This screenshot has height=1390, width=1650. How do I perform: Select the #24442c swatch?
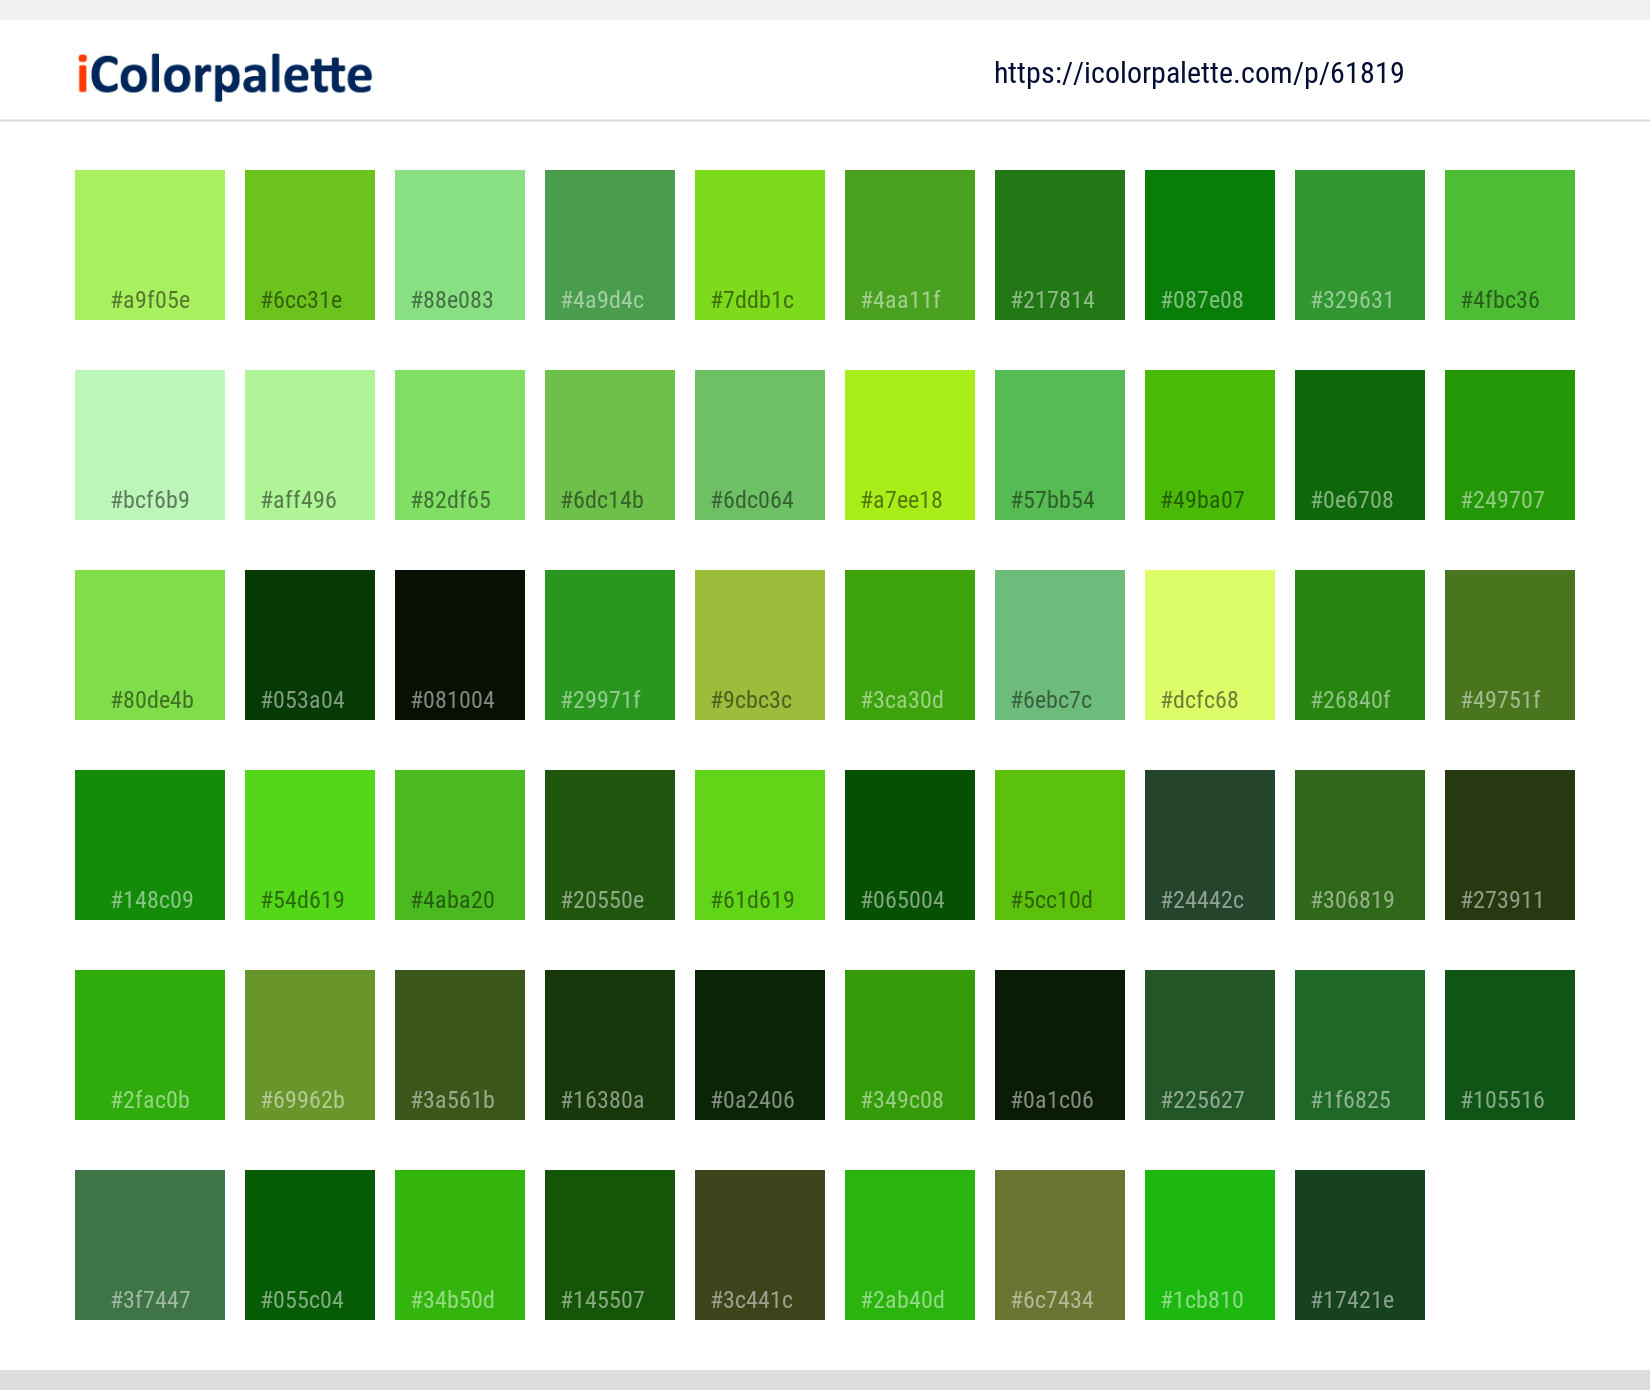point(1210,845)
